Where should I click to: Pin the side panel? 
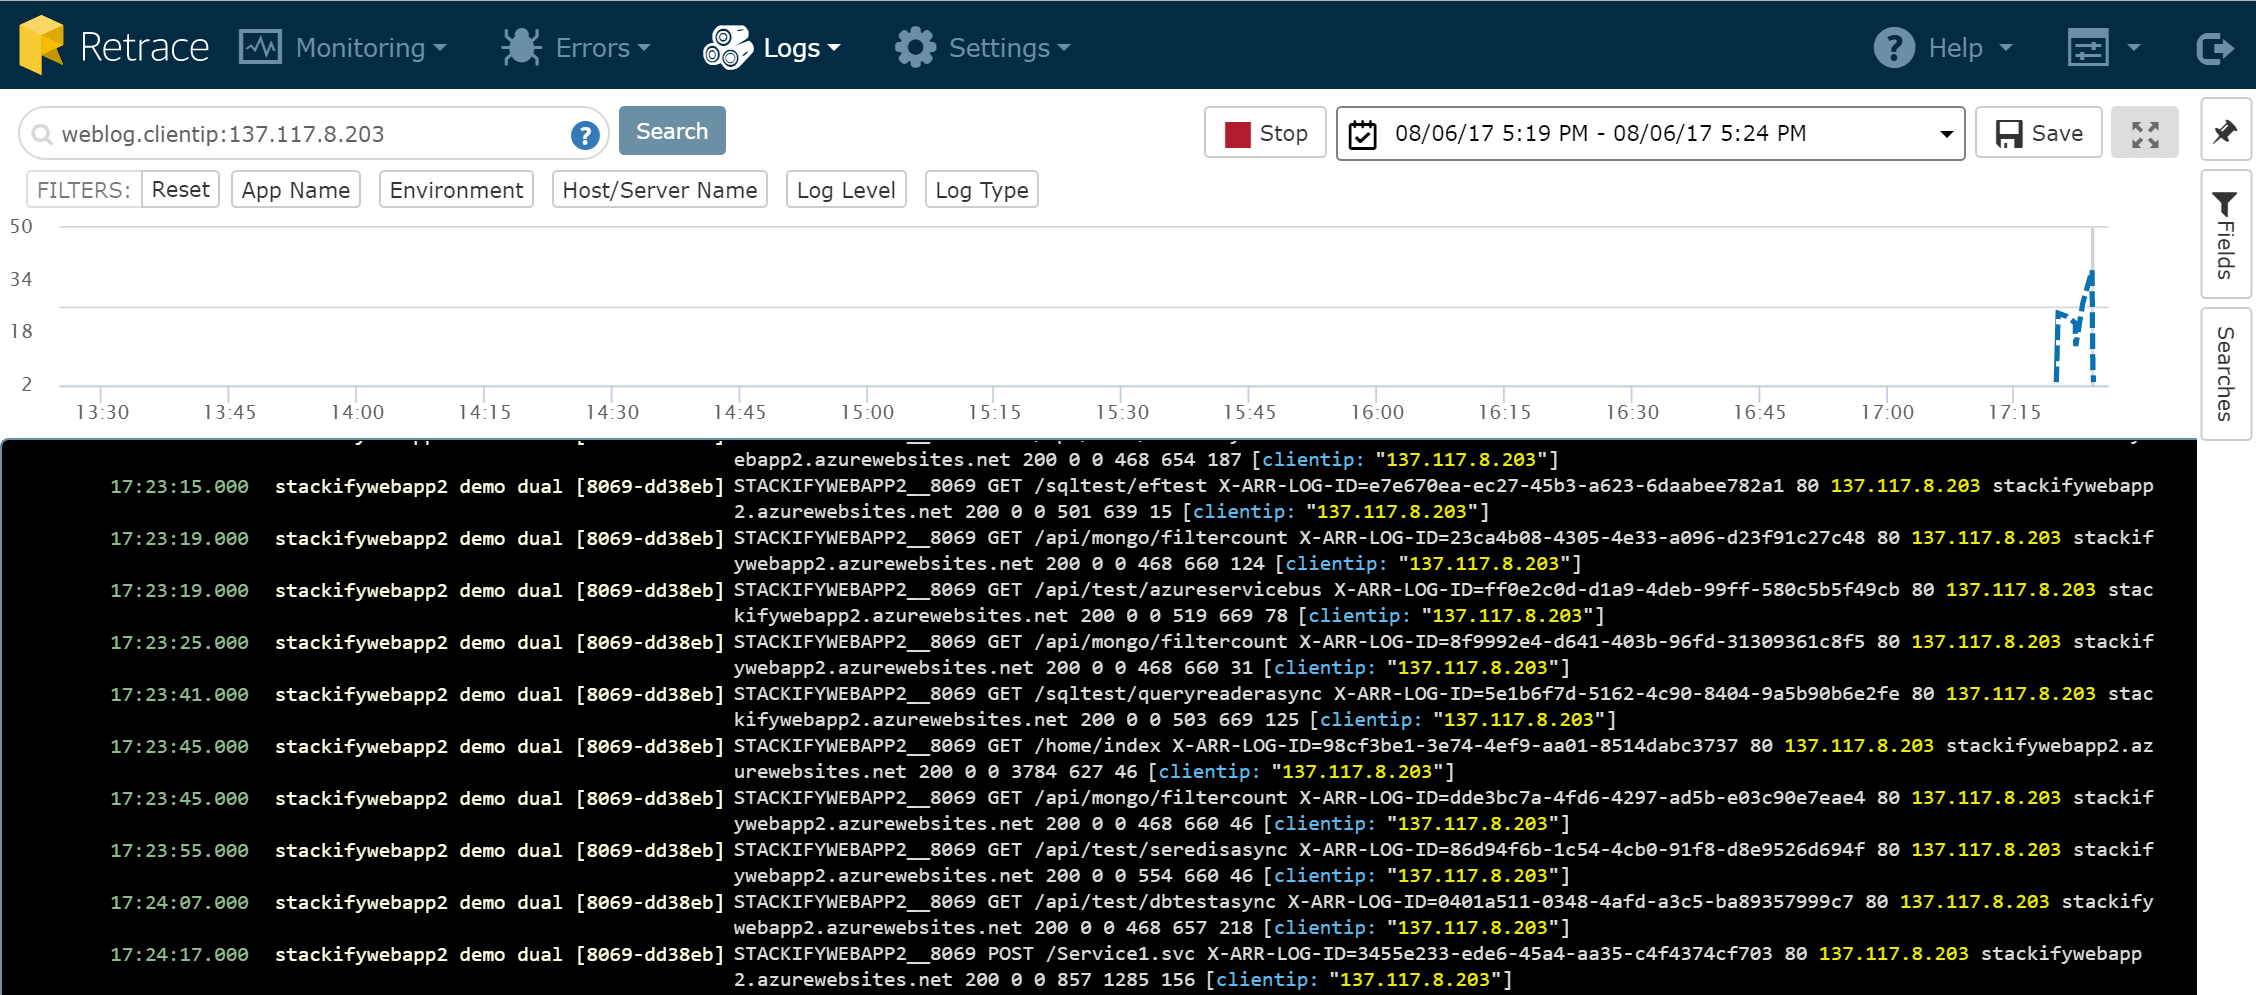click(x=2225, y=131)
